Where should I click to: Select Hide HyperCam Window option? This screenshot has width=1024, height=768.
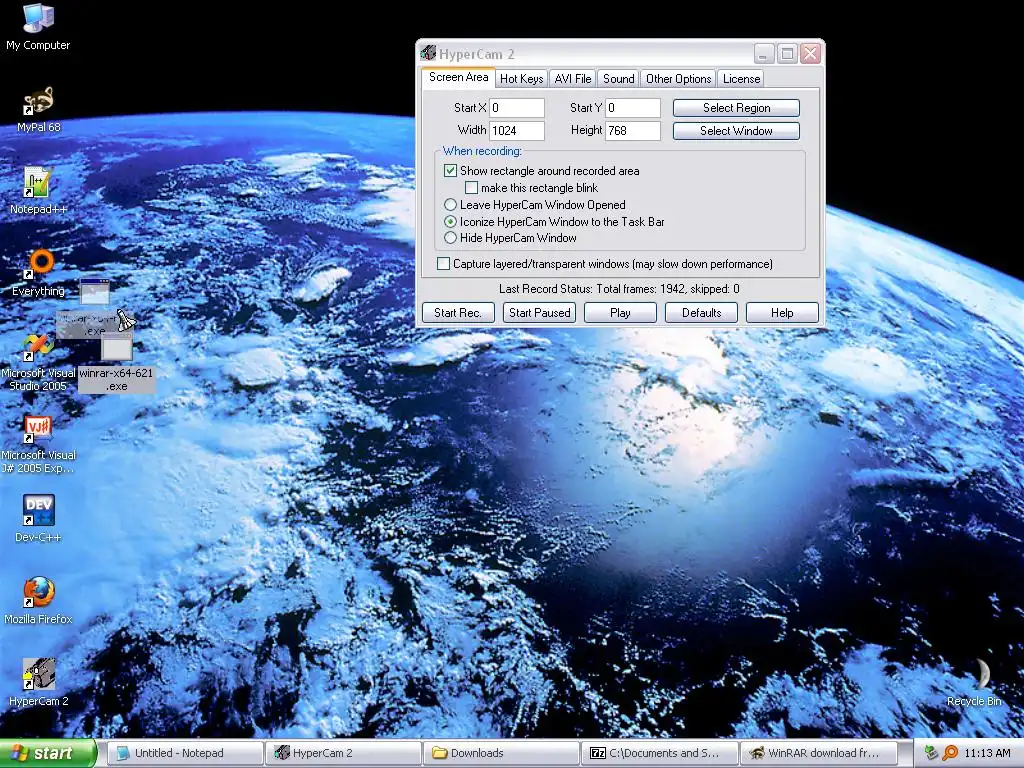(450, 238)
